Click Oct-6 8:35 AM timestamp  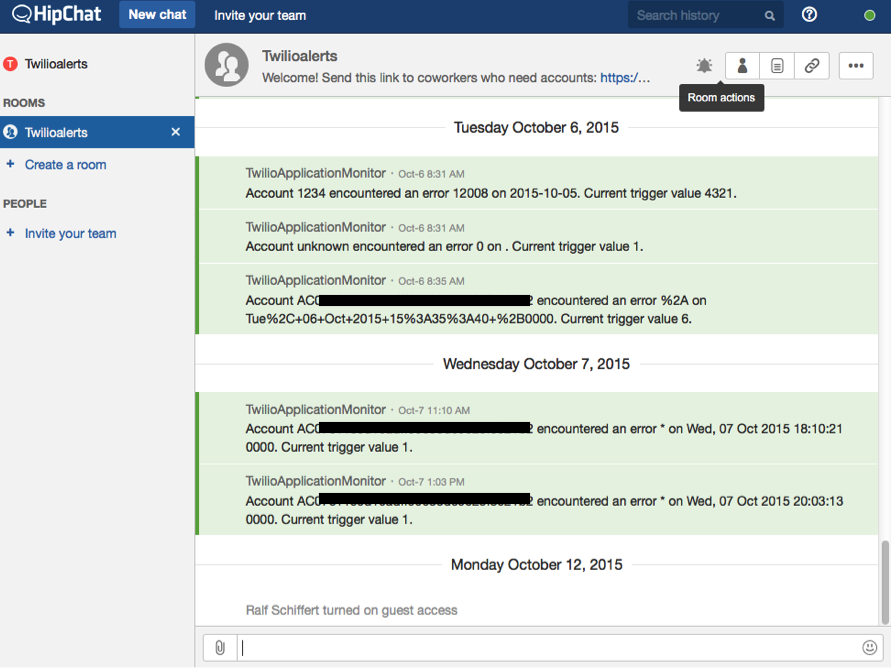[431, 281]
